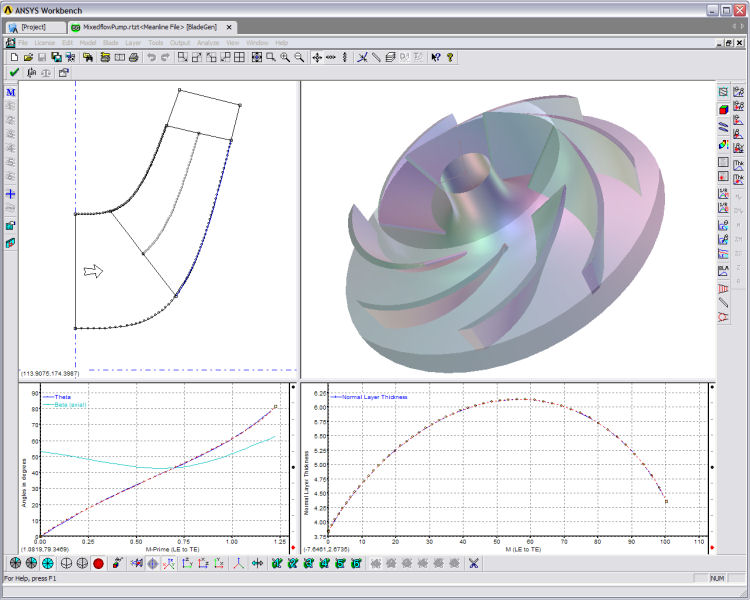Toggle the highlighted XY axes view icon
This screenshot has height=600, width=750.
click(x=169, y=564)
